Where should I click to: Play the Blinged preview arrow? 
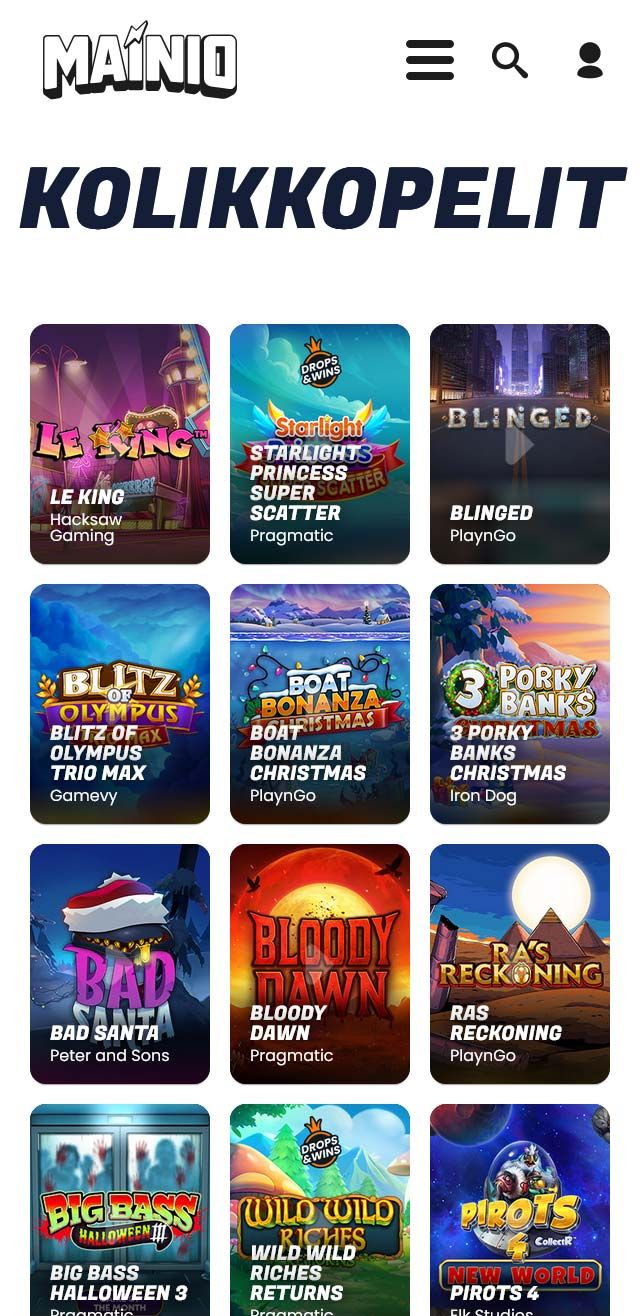point(519,444)
